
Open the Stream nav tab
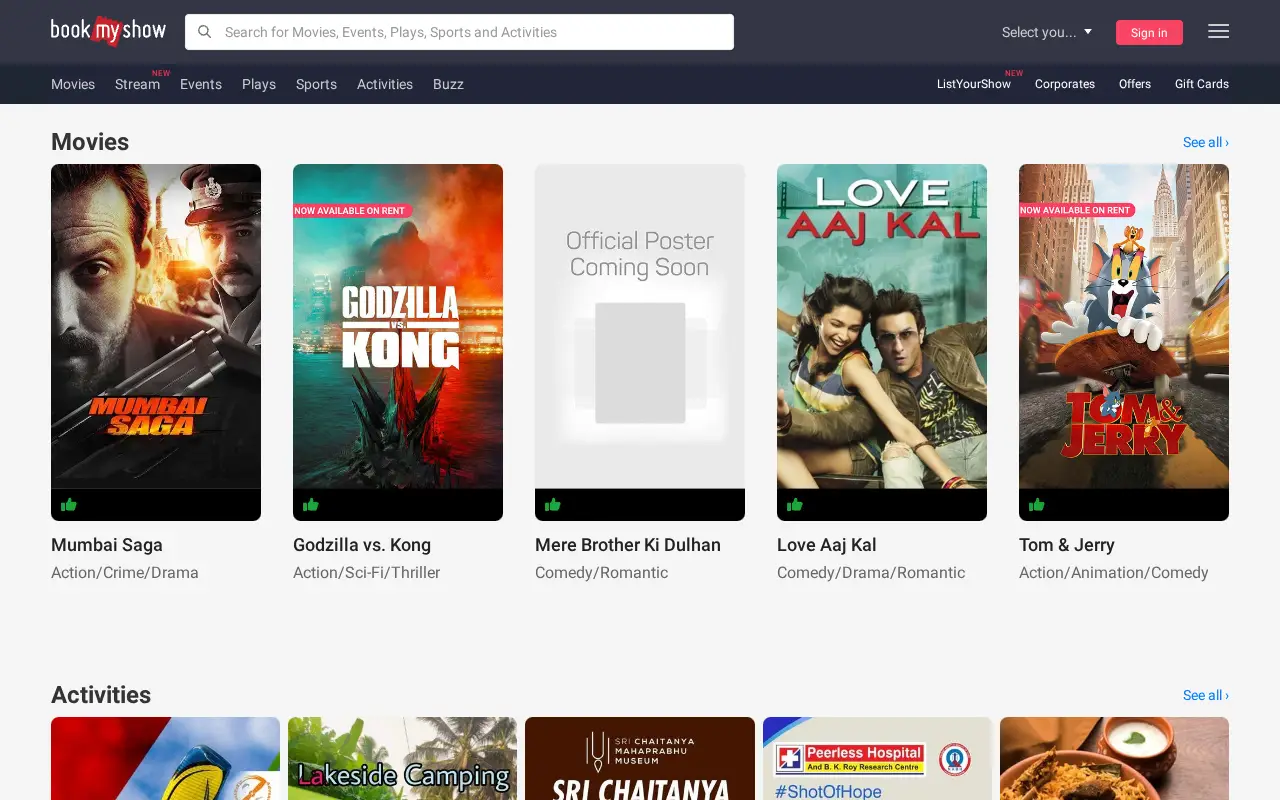137,84
